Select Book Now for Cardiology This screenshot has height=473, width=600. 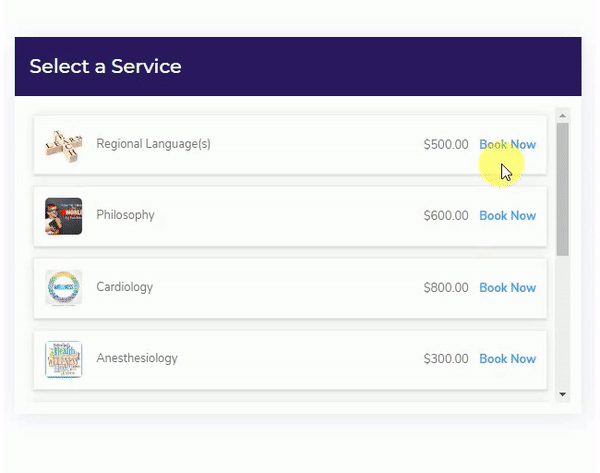click(507, 287)
